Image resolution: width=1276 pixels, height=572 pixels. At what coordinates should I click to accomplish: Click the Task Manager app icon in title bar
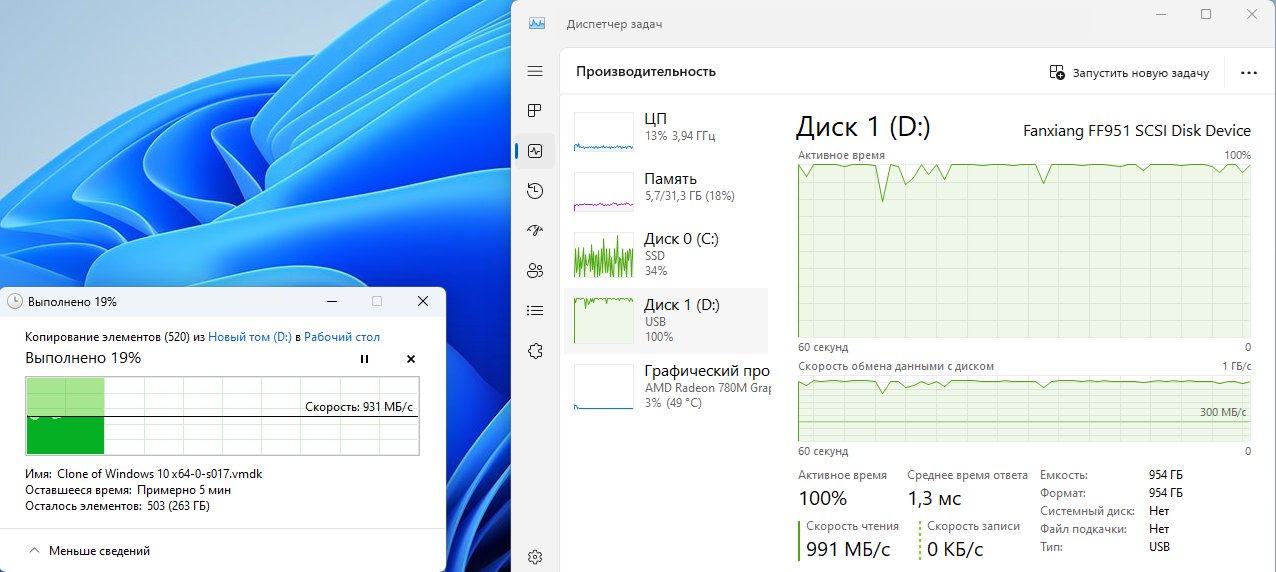[537, 23]
